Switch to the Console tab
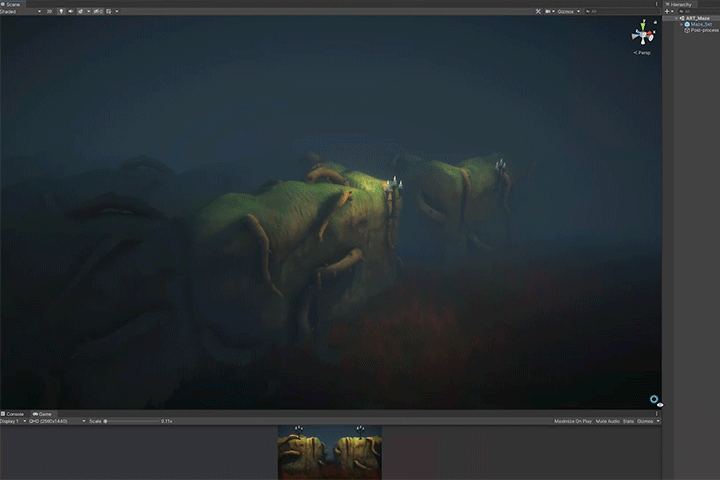The width and height of the screenshot is (720, 480). (12, 414)
